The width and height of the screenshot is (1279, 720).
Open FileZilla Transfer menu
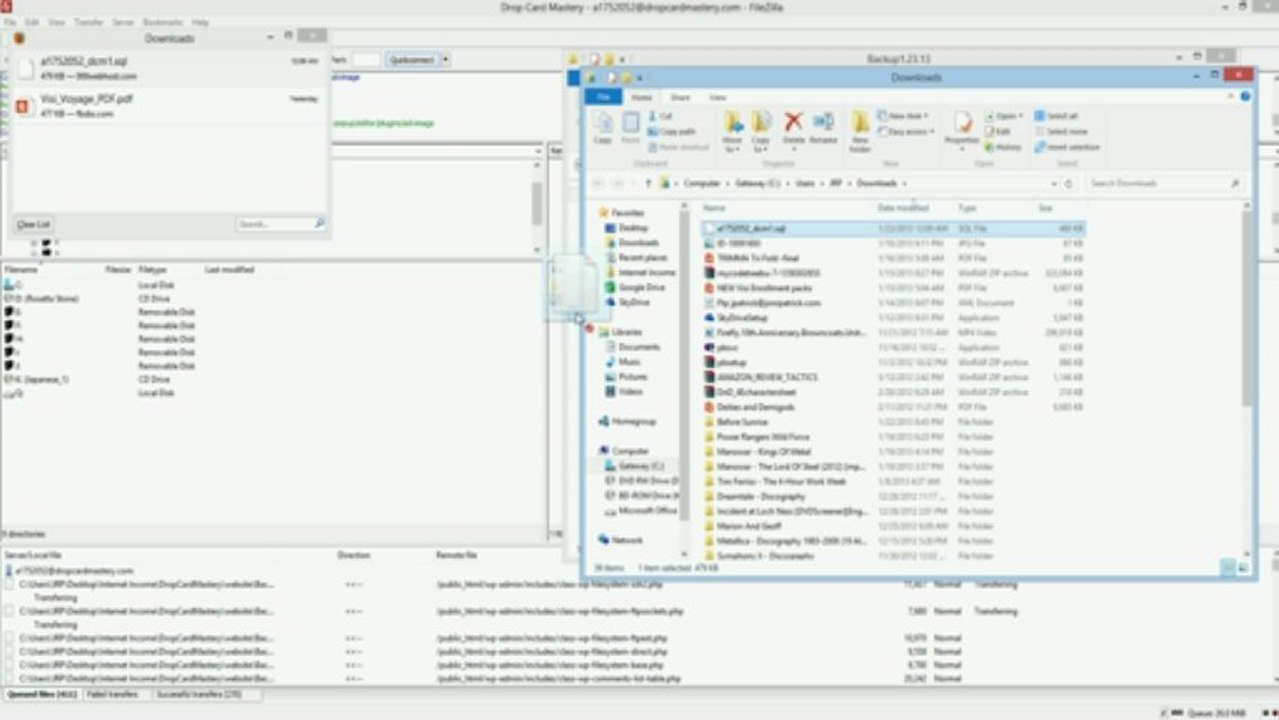(89, 21)
